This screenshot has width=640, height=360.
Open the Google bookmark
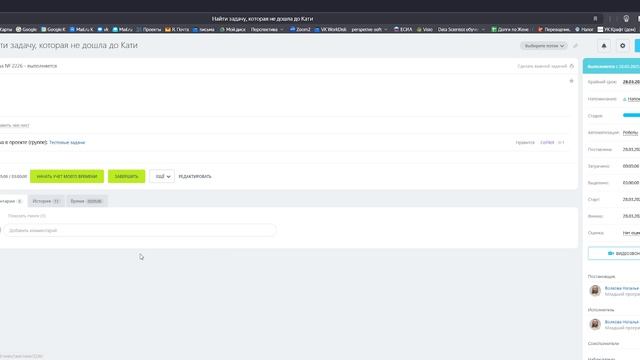point(27,29)
